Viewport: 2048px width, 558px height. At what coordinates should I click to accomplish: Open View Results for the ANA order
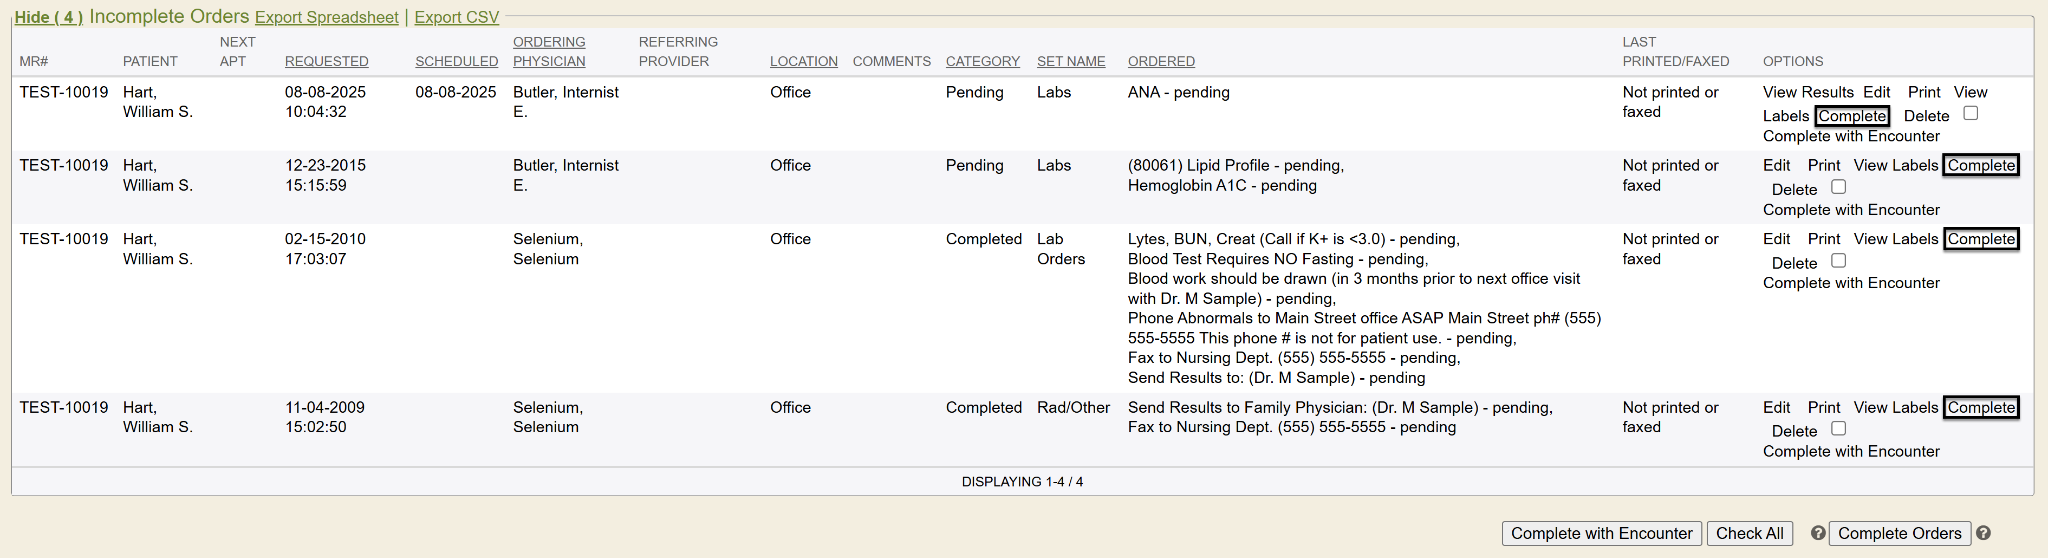[1807, 92]
